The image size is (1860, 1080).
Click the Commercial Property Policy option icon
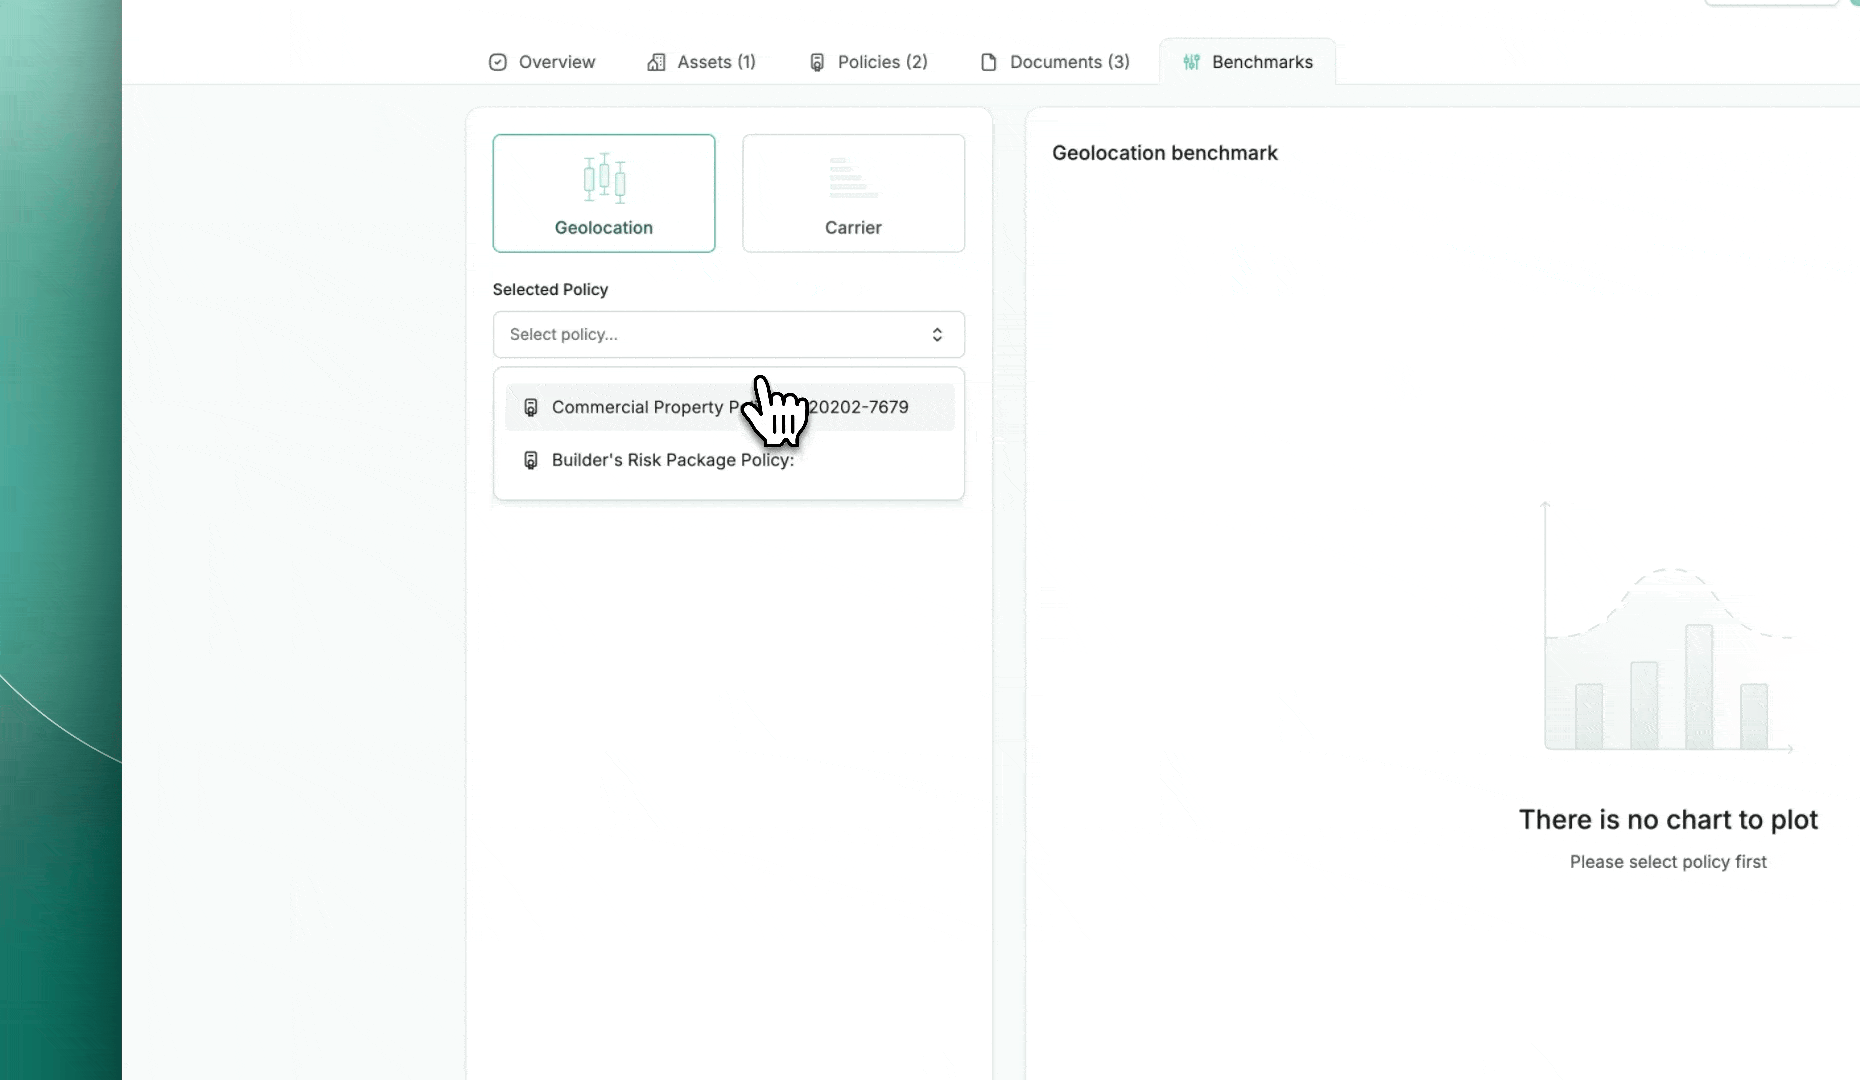pyautogui.click(x=531, y=407)
